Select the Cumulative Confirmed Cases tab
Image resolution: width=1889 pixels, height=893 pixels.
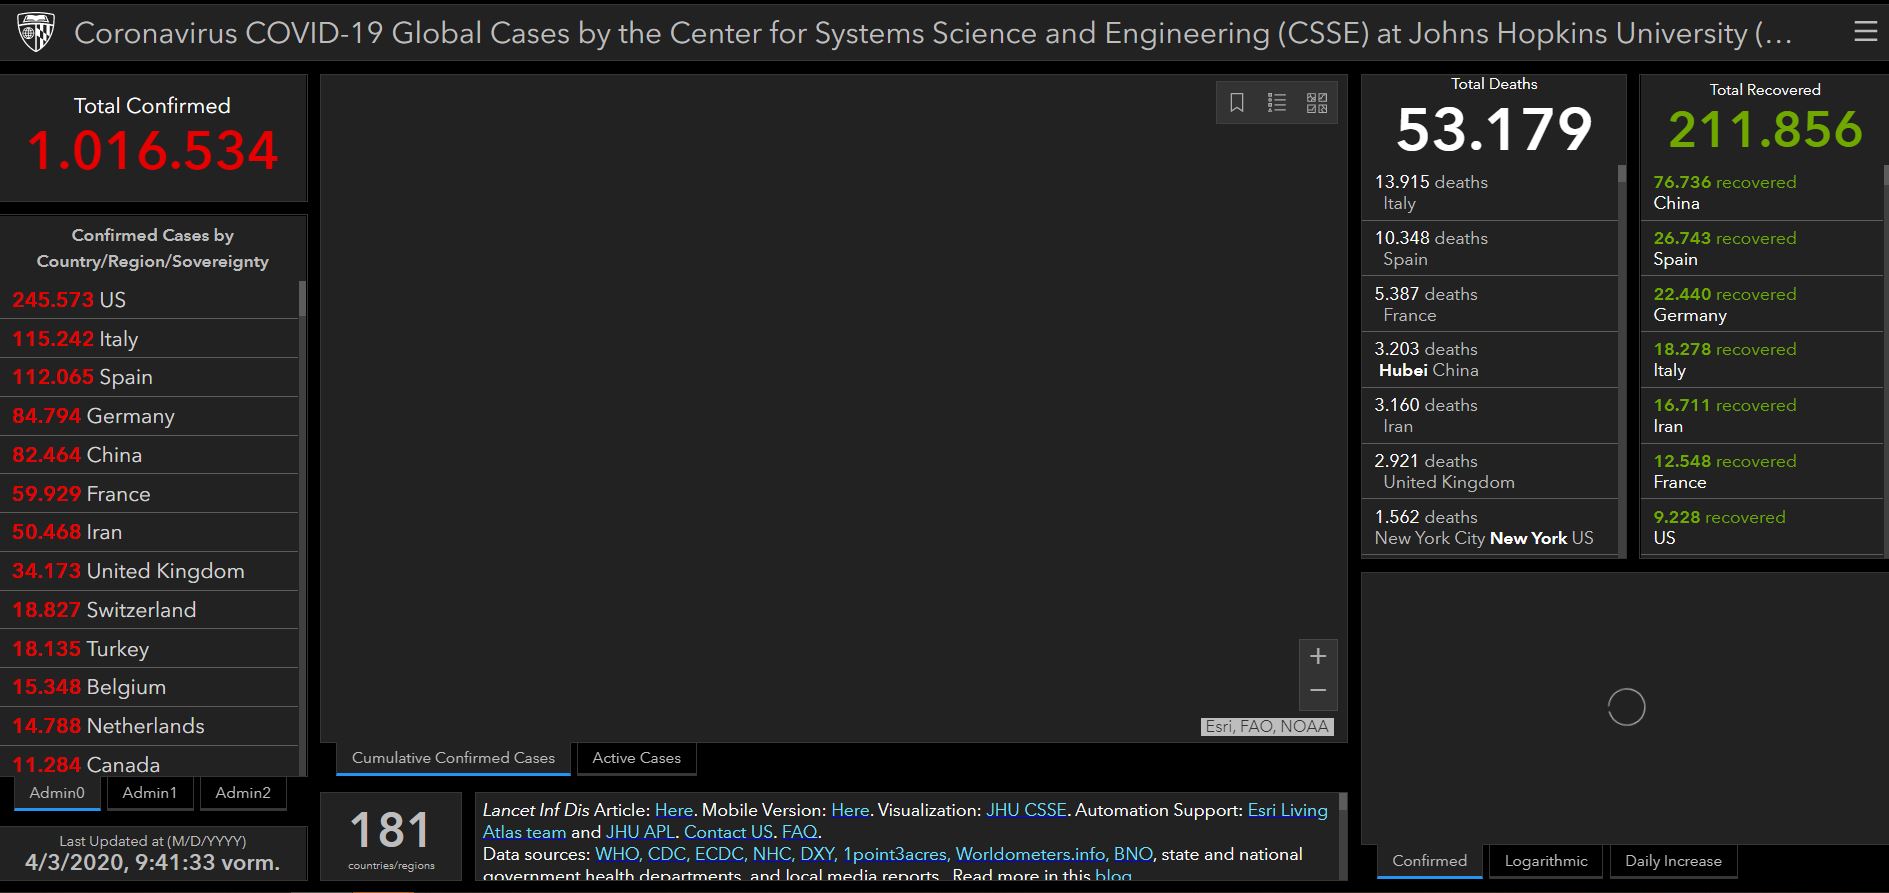[453, 758]
